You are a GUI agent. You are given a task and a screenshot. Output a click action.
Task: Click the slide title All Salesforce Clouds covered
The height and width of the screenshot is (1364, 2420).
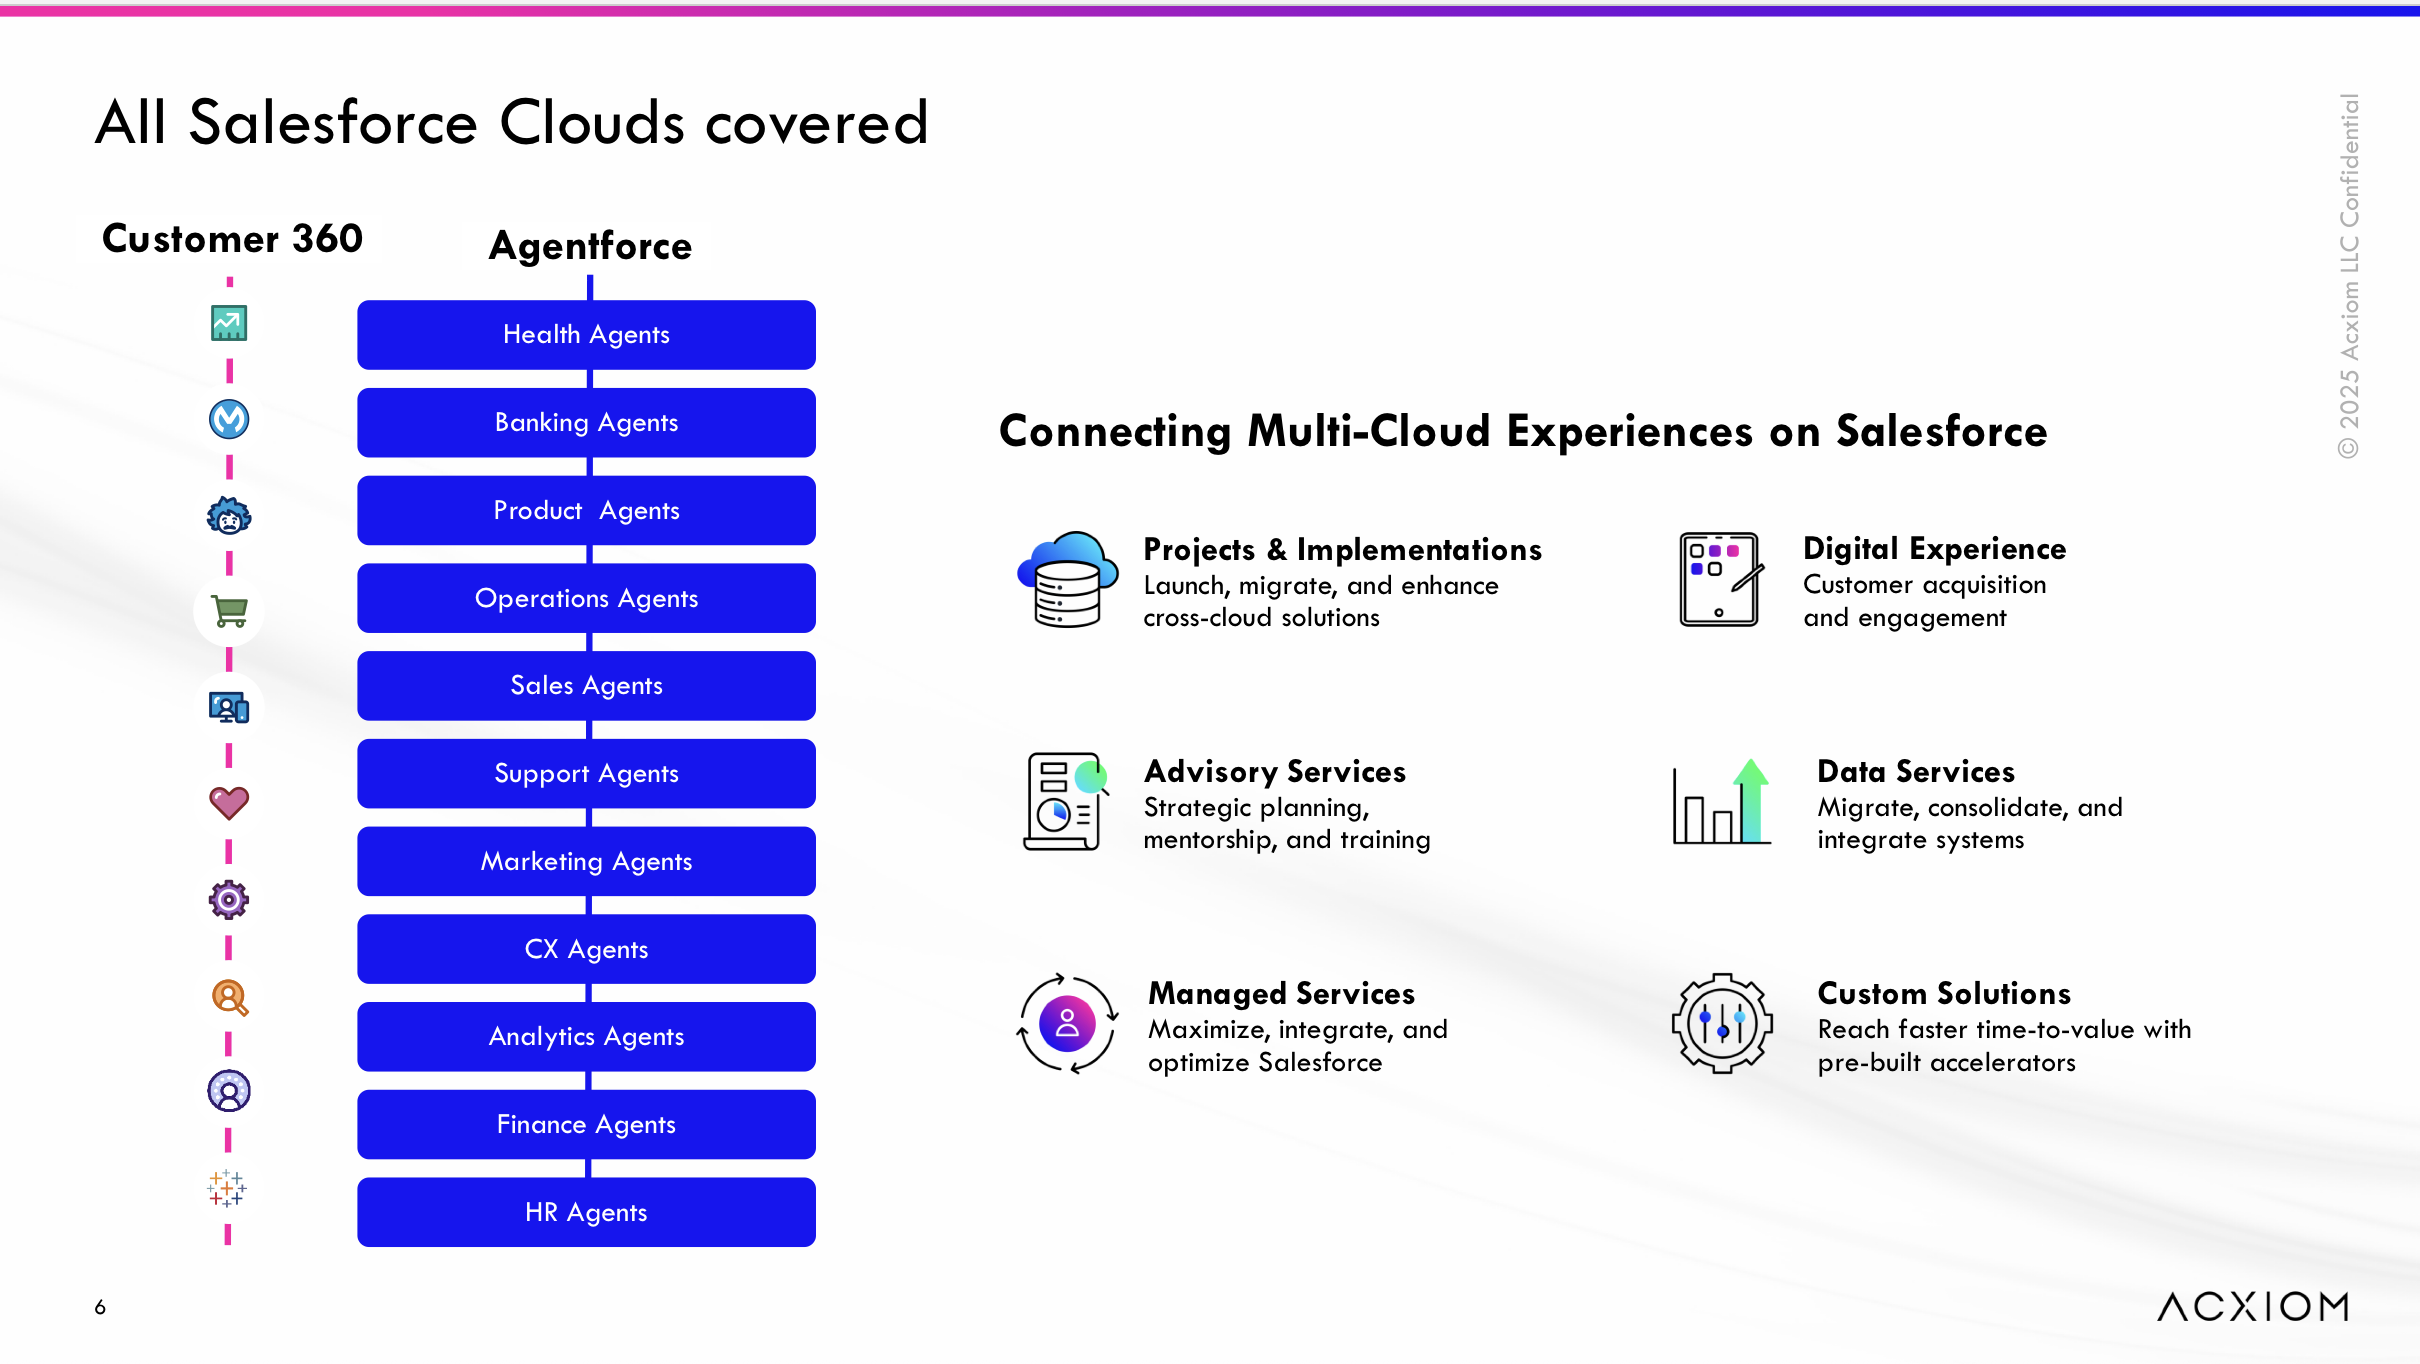tap(512, 123)
